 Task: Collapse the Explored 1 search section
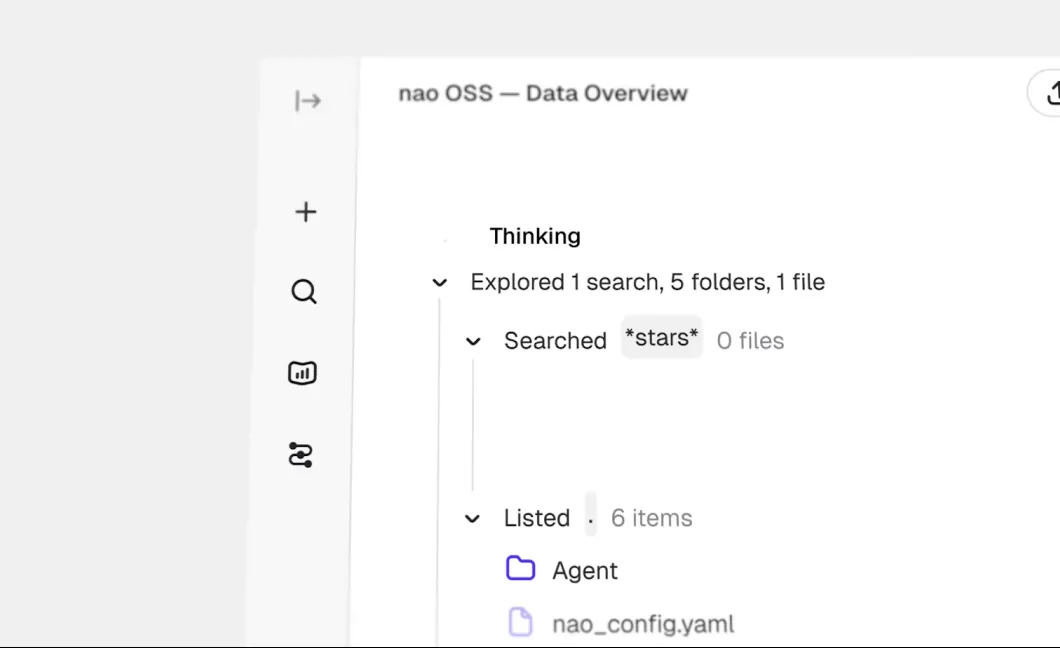point(439,282)
